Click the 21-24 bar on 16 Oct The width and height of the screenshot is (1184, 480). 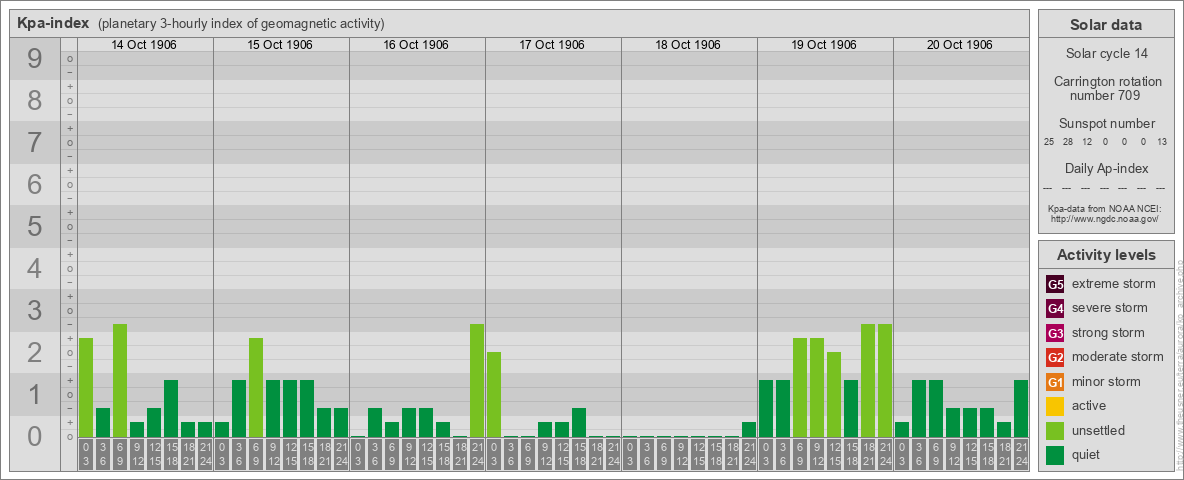click(x=477, y=380)
